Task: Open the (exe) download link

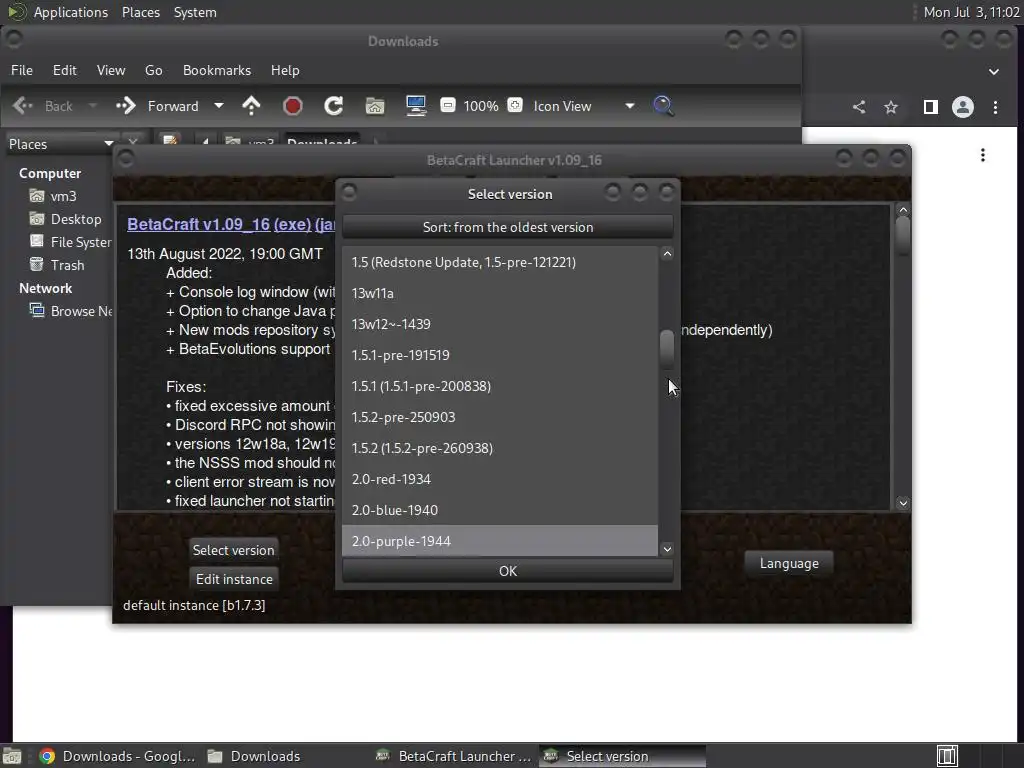Action: click(293, 224)
